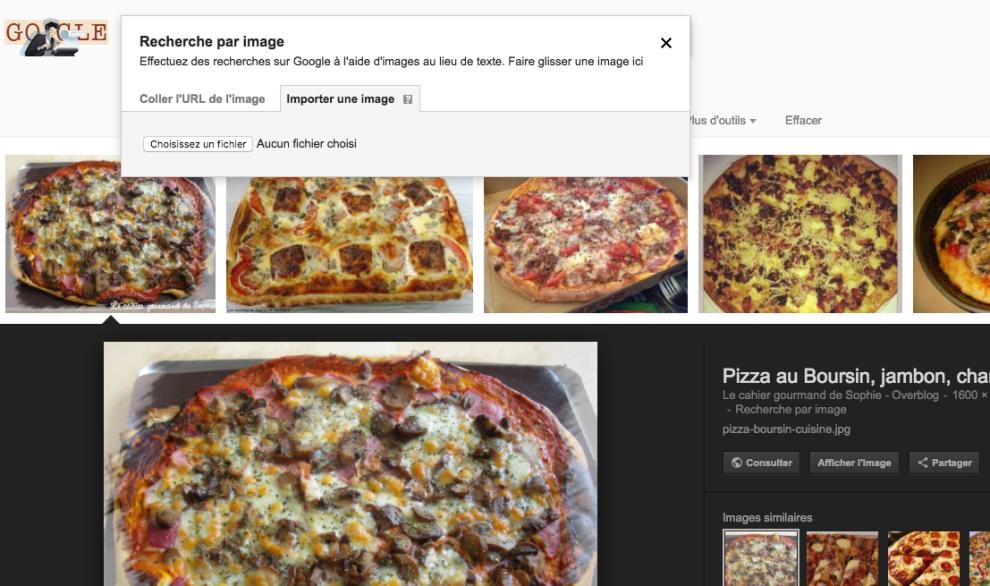
Task: Click the large pizza preview image
Action: click(350, 464)
